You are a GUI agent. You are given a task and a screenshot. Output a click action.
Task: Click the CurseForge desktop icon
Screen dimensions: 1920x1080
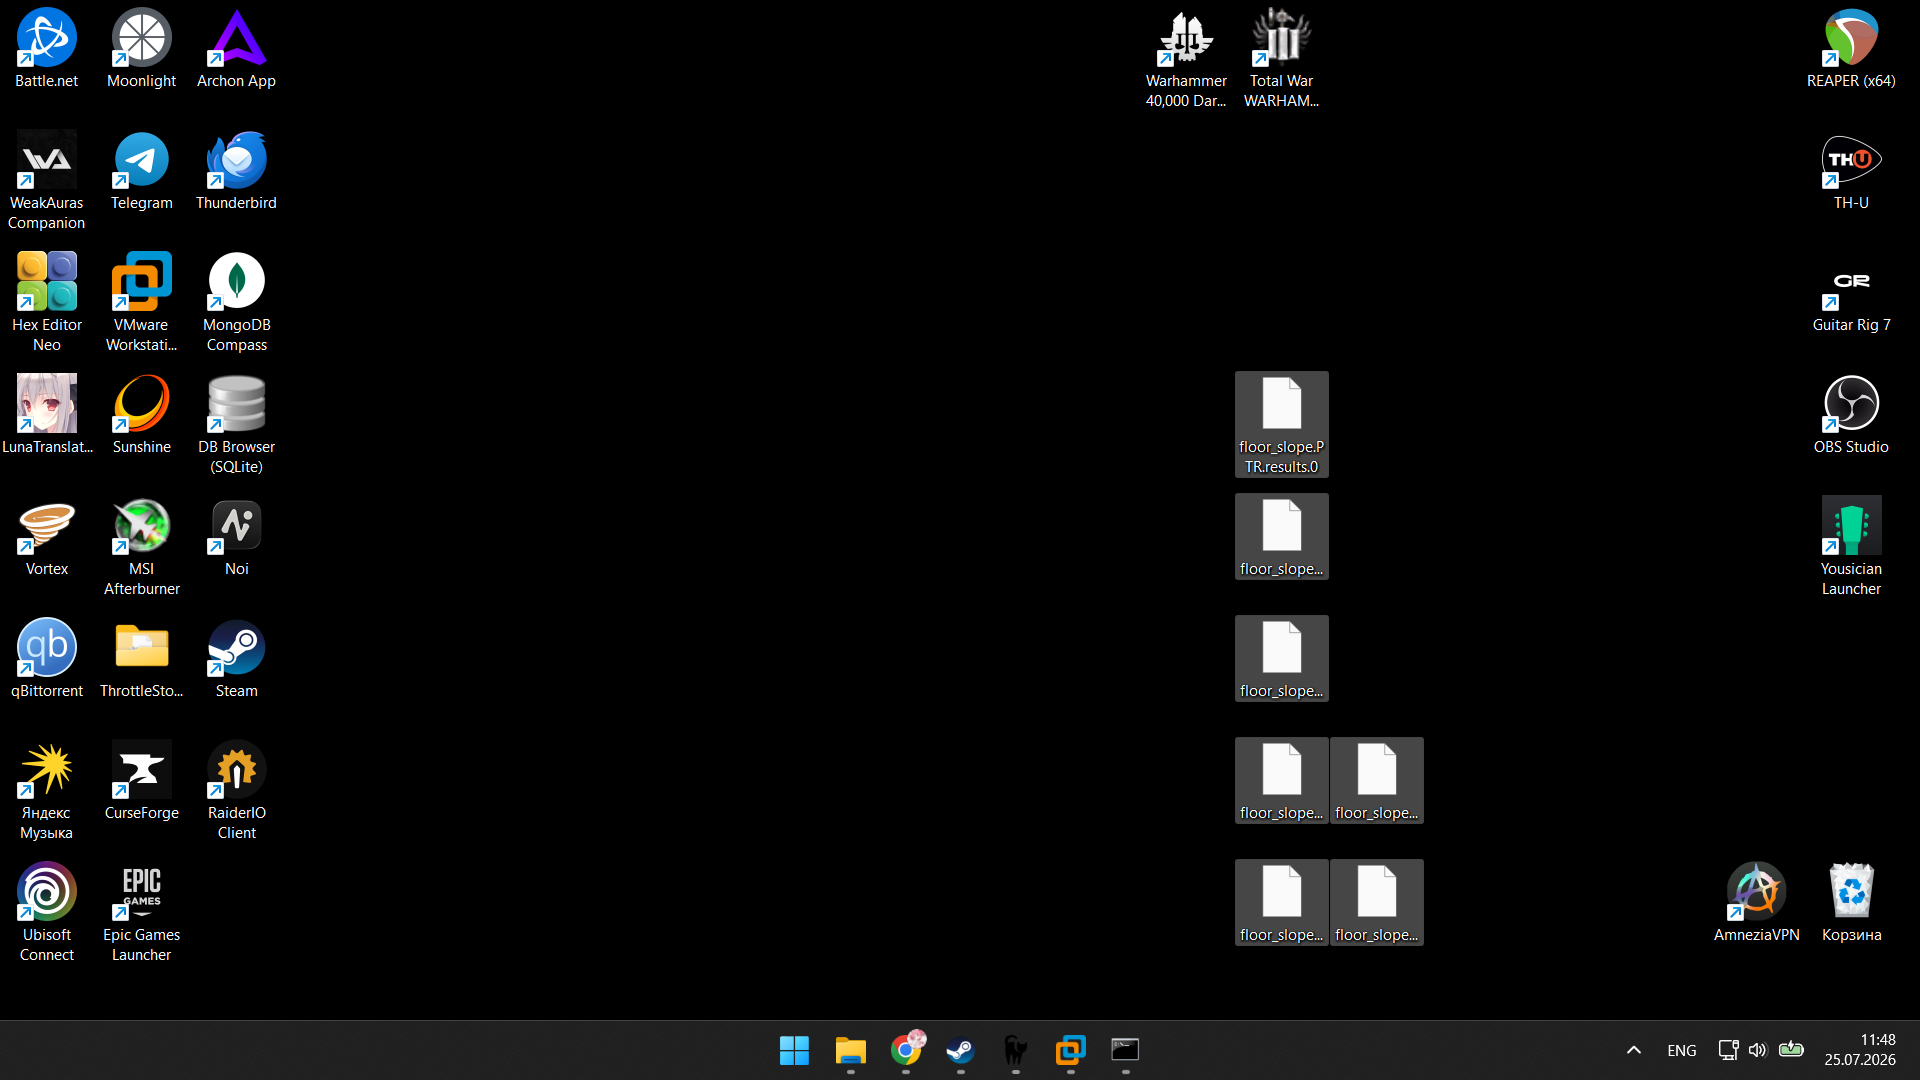[141, 781]
